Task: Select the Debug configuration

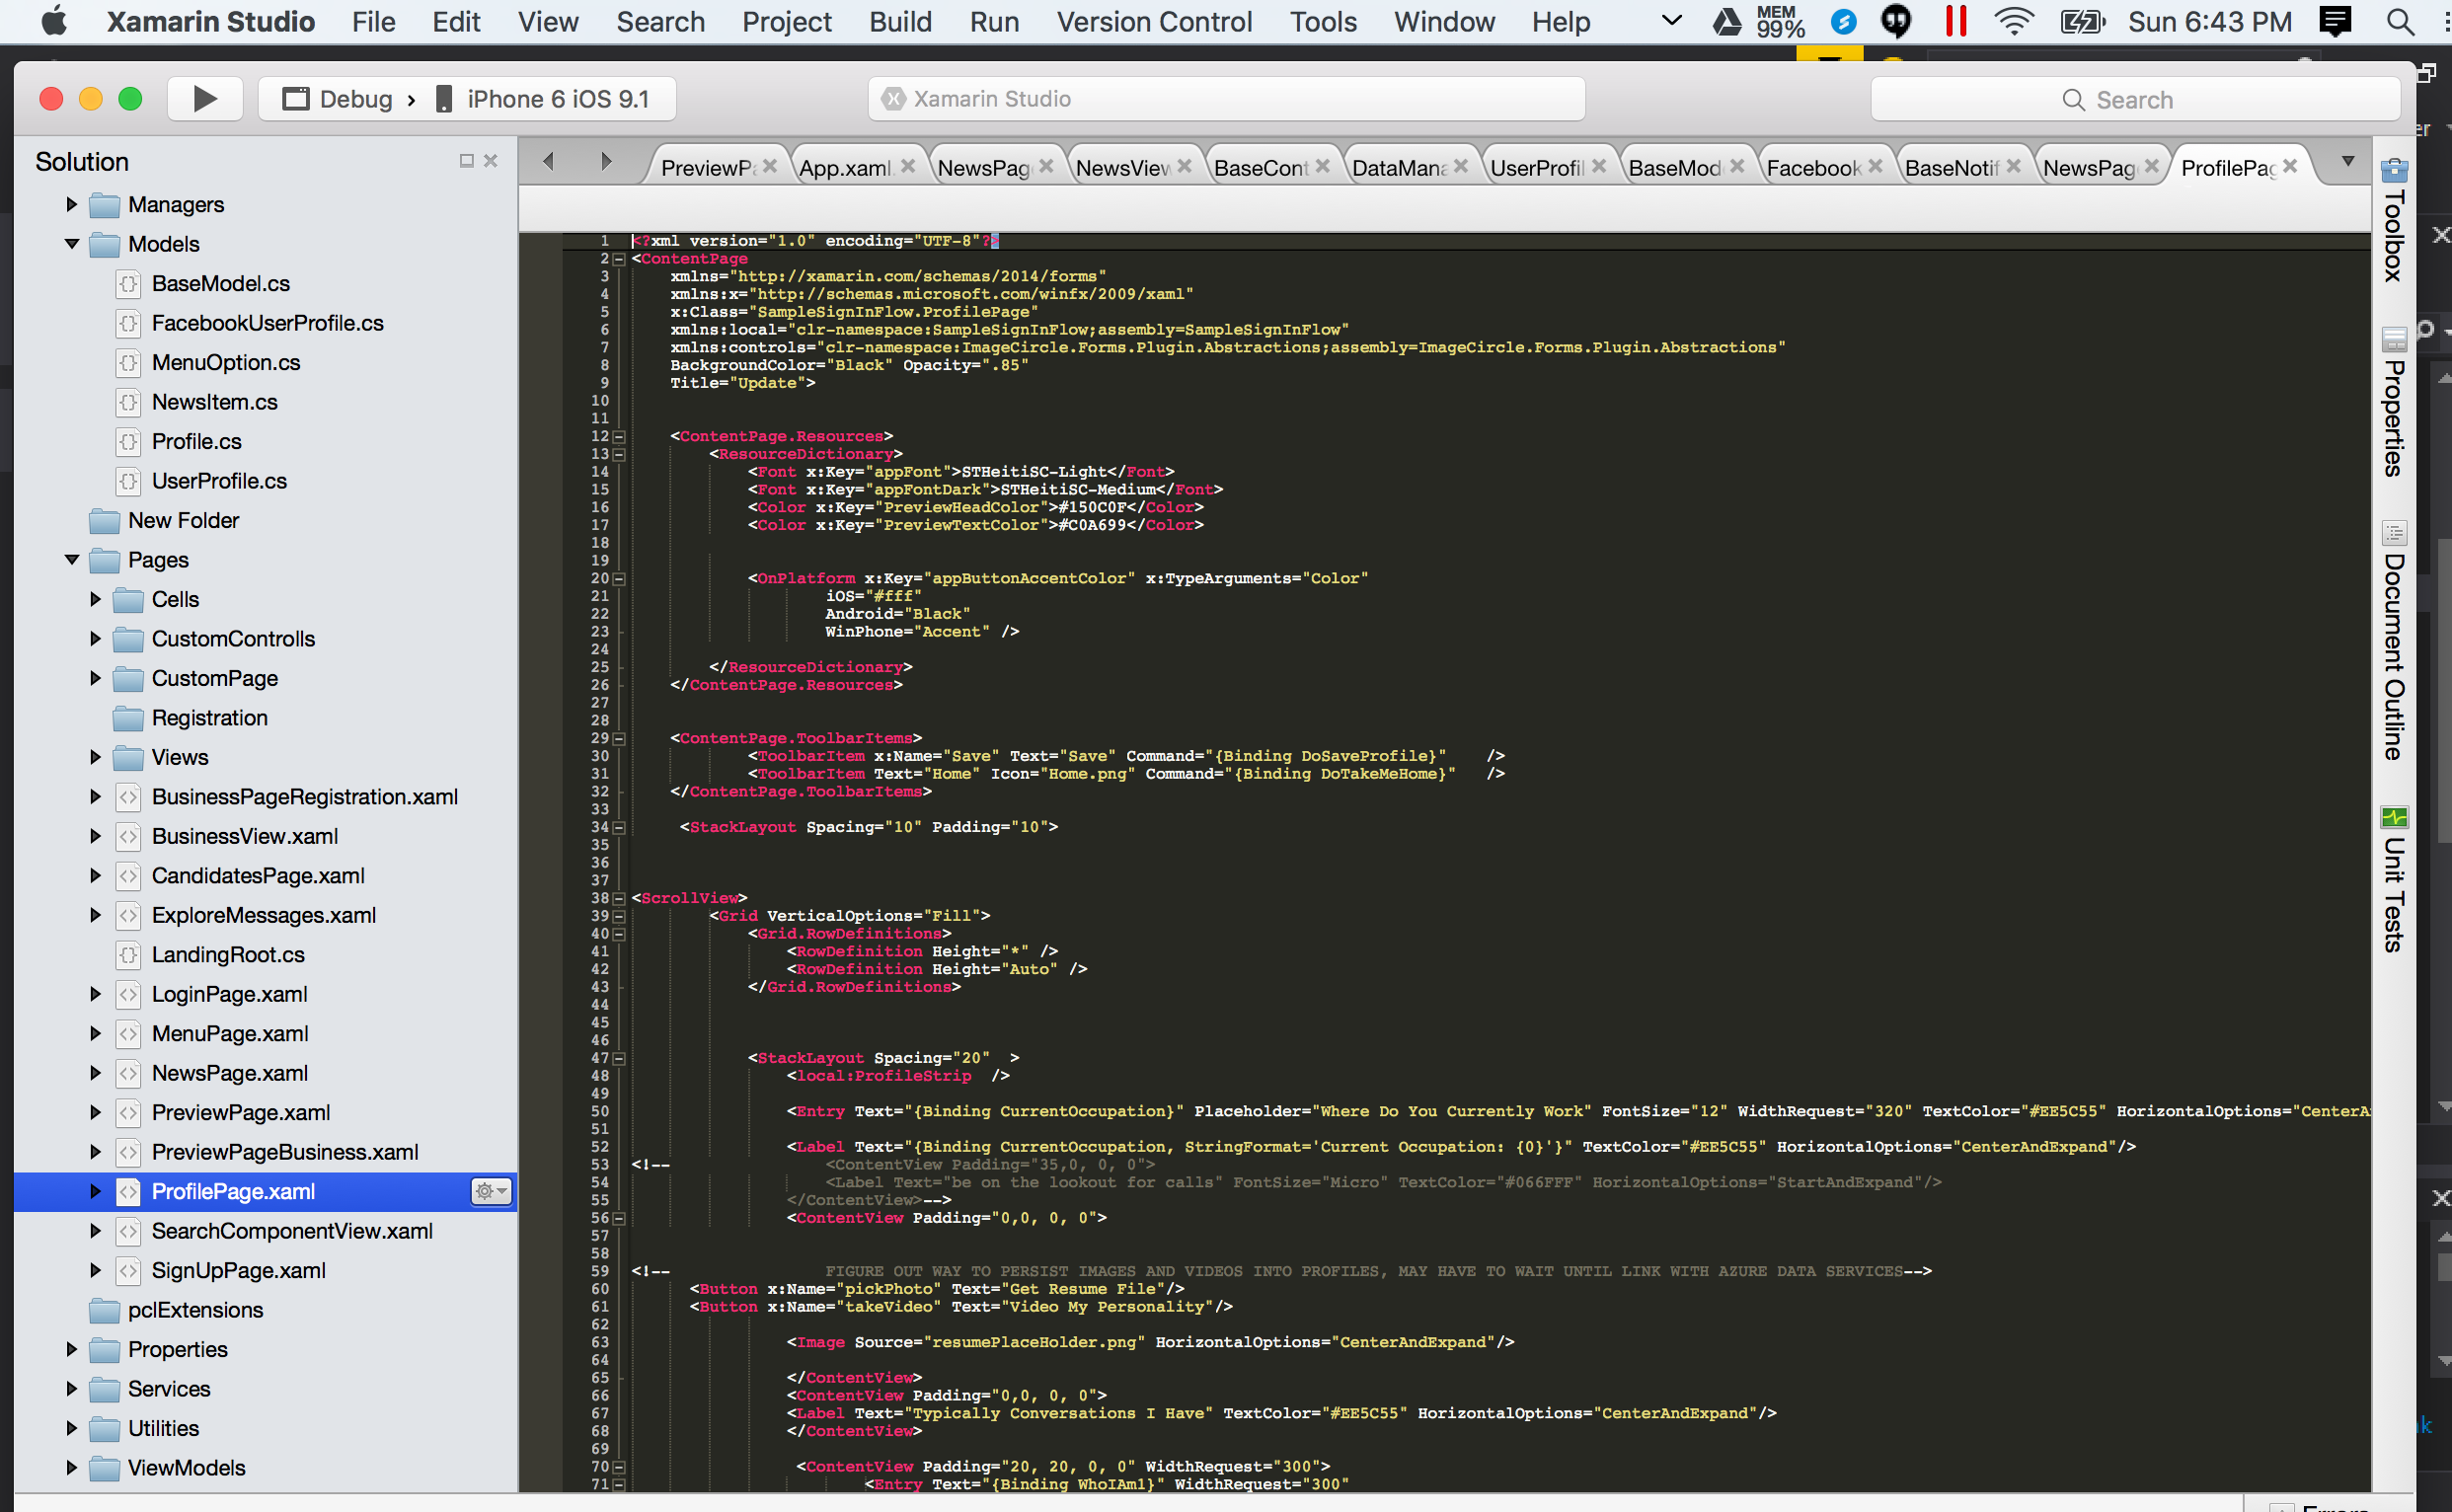Action: [340, 99]
